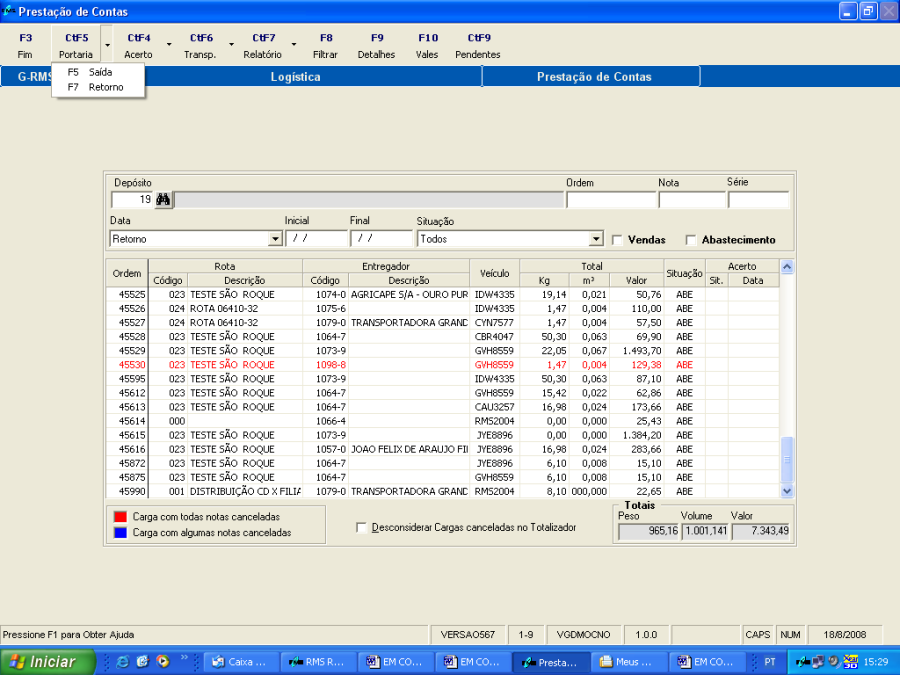Screen dimensions: 900x675
Task: Click the second quick launch browser icon
Action: point(143,662)
